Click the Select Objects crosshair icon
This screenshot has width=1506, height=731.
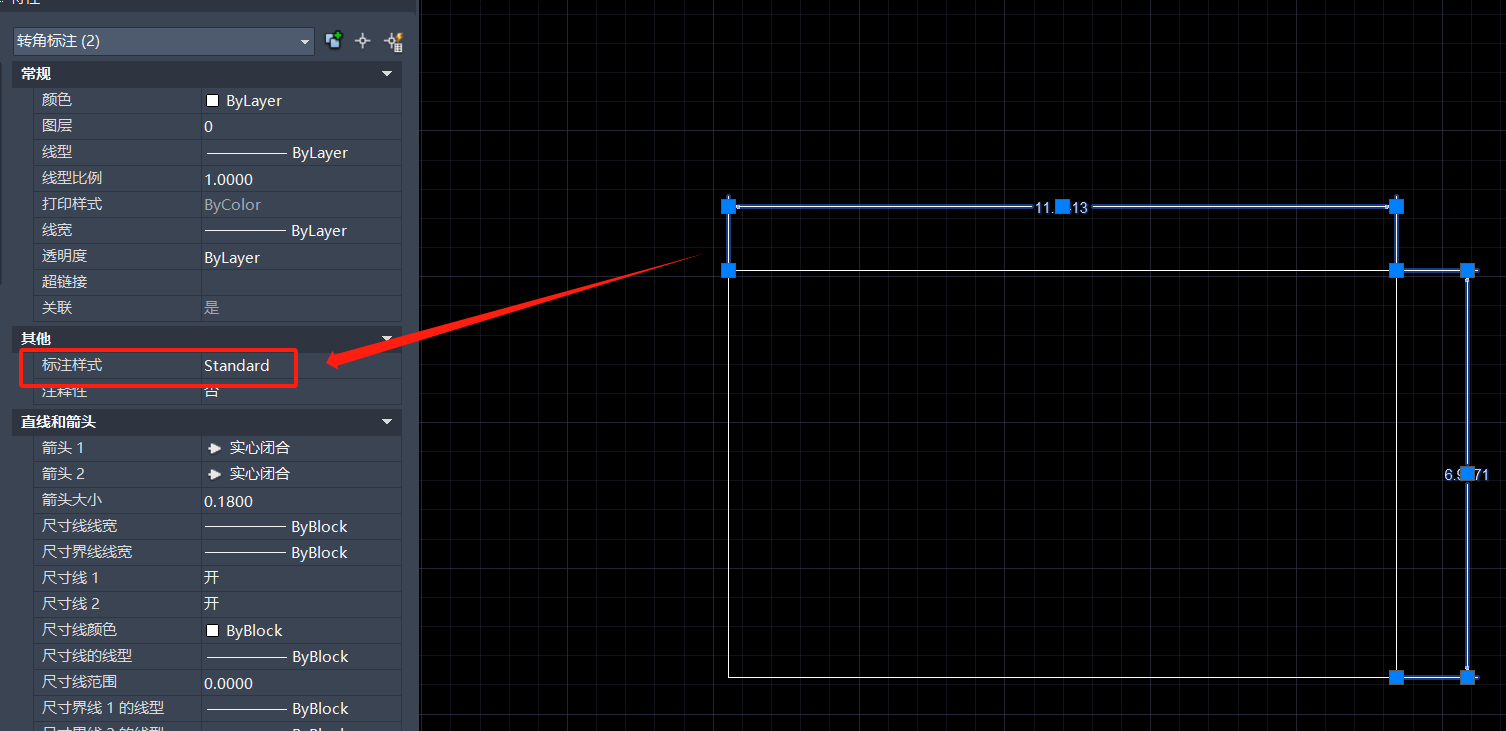[x=363, y=41]
